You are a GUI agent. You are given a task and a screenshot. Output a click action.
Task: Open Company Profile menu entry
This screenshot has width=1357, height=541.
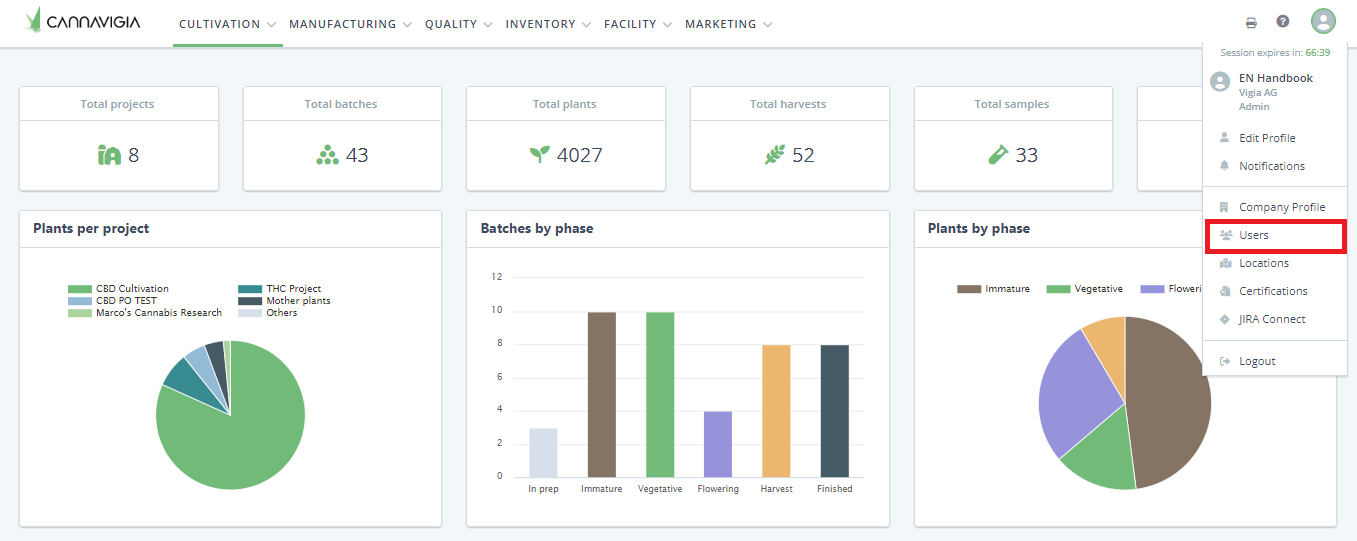[1281, 207]
